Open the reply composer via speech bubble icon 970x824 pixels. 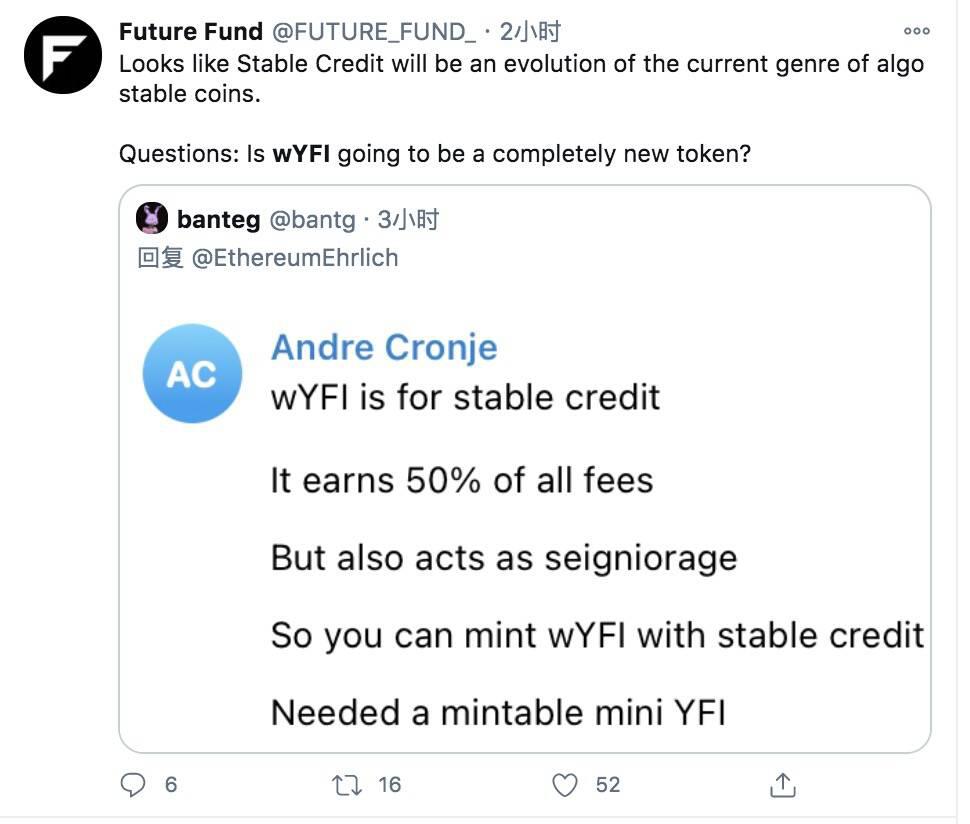click(x=135, y=786)
